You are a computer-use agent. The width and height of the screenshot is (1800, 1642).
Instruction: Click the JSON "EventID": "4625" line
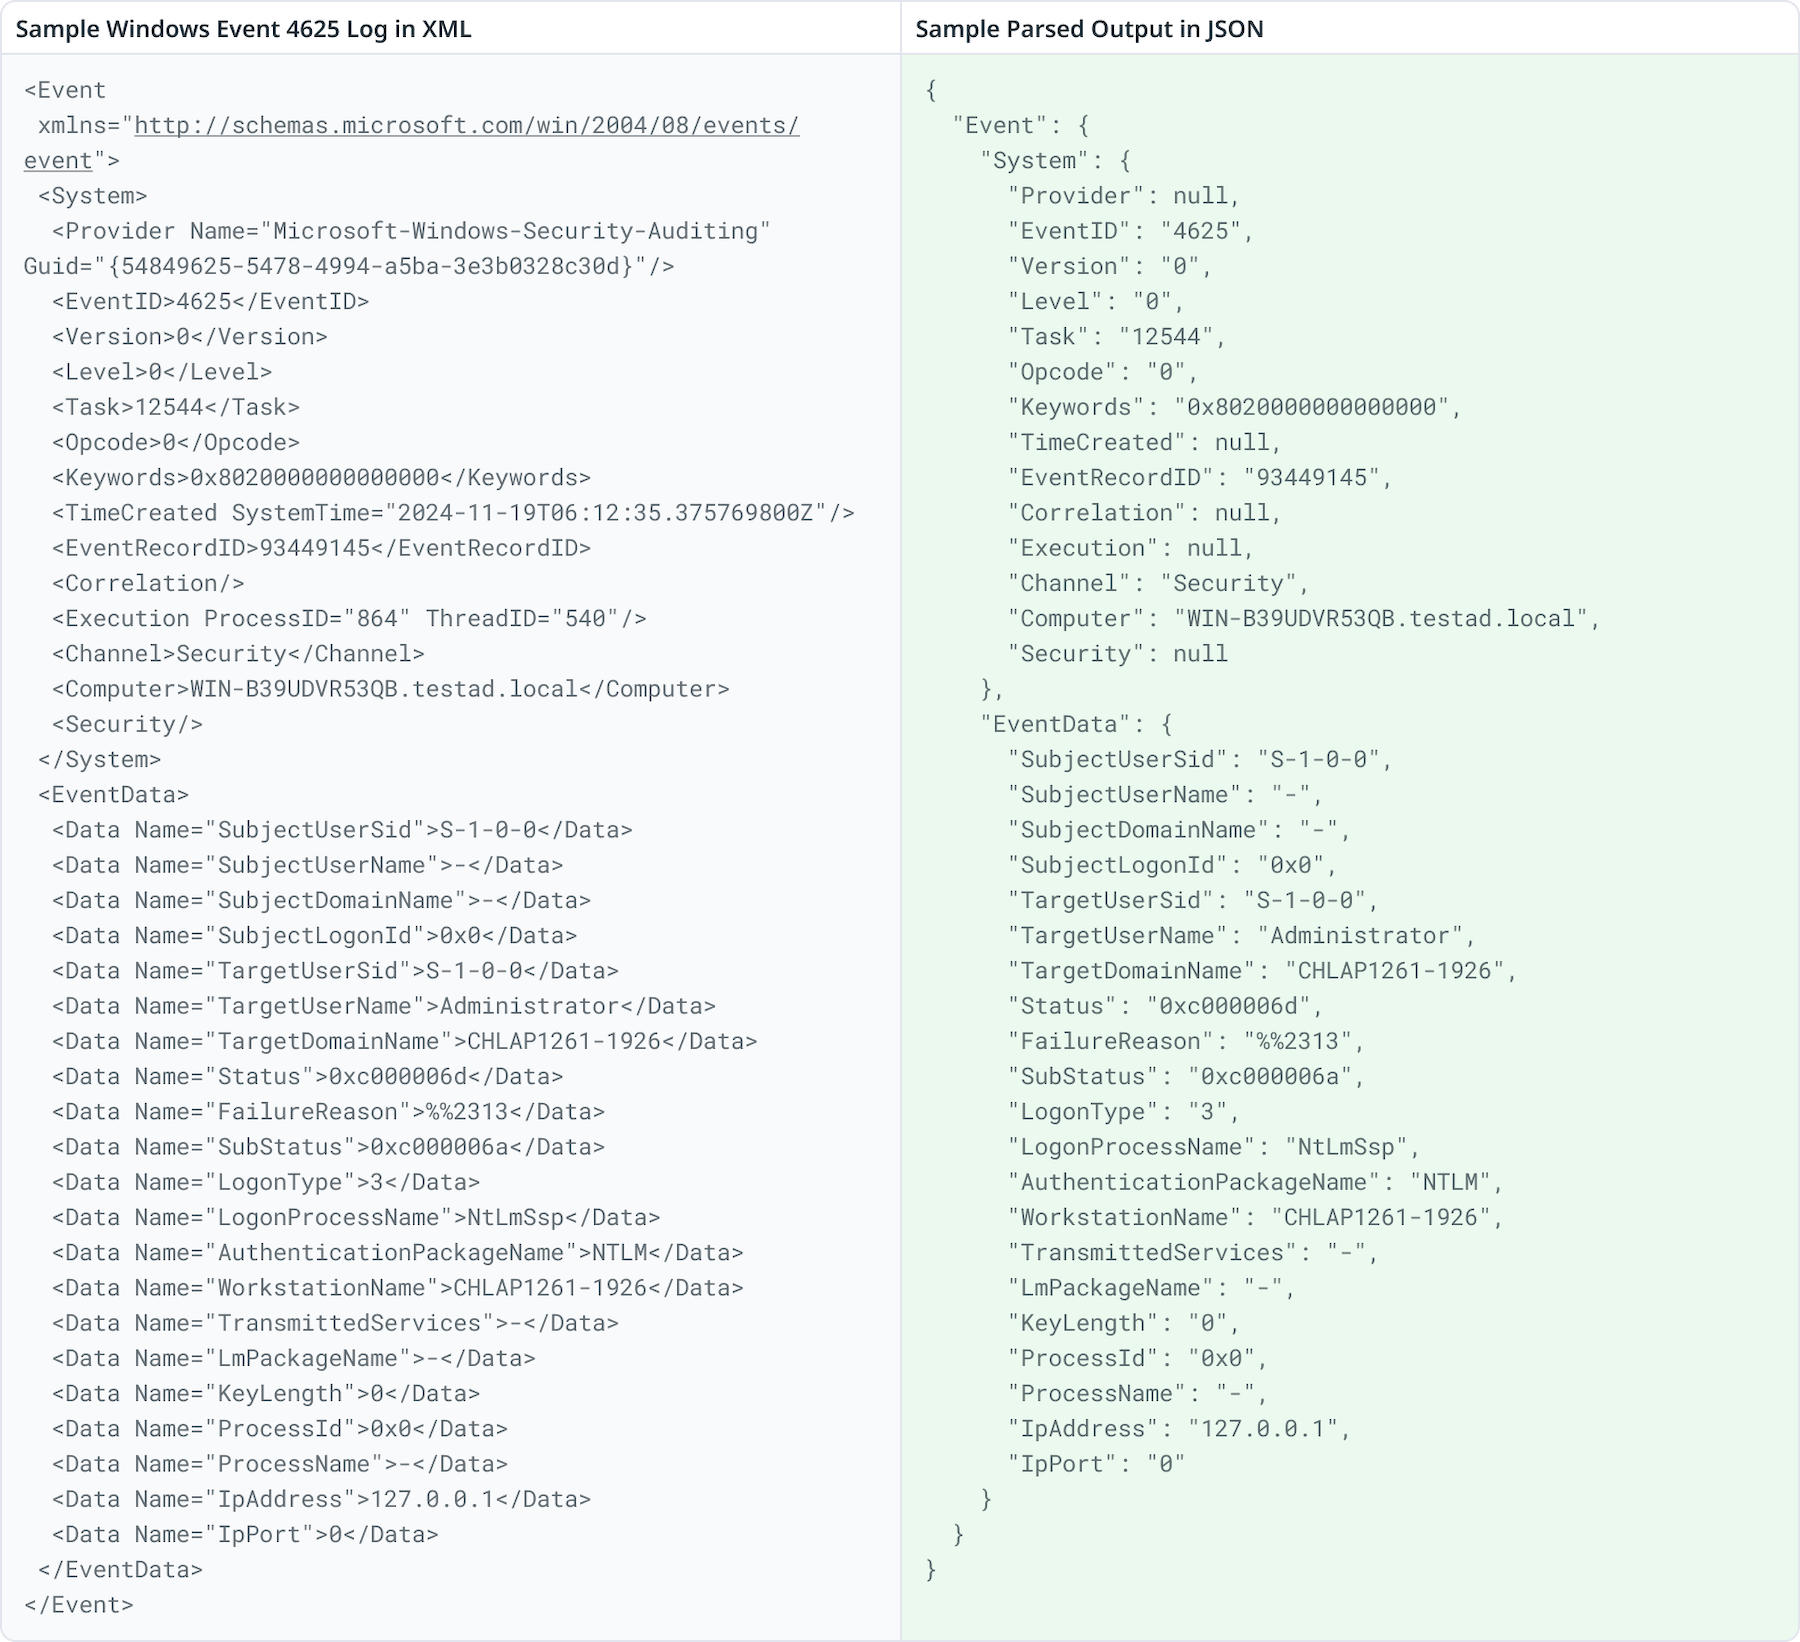1130,231
